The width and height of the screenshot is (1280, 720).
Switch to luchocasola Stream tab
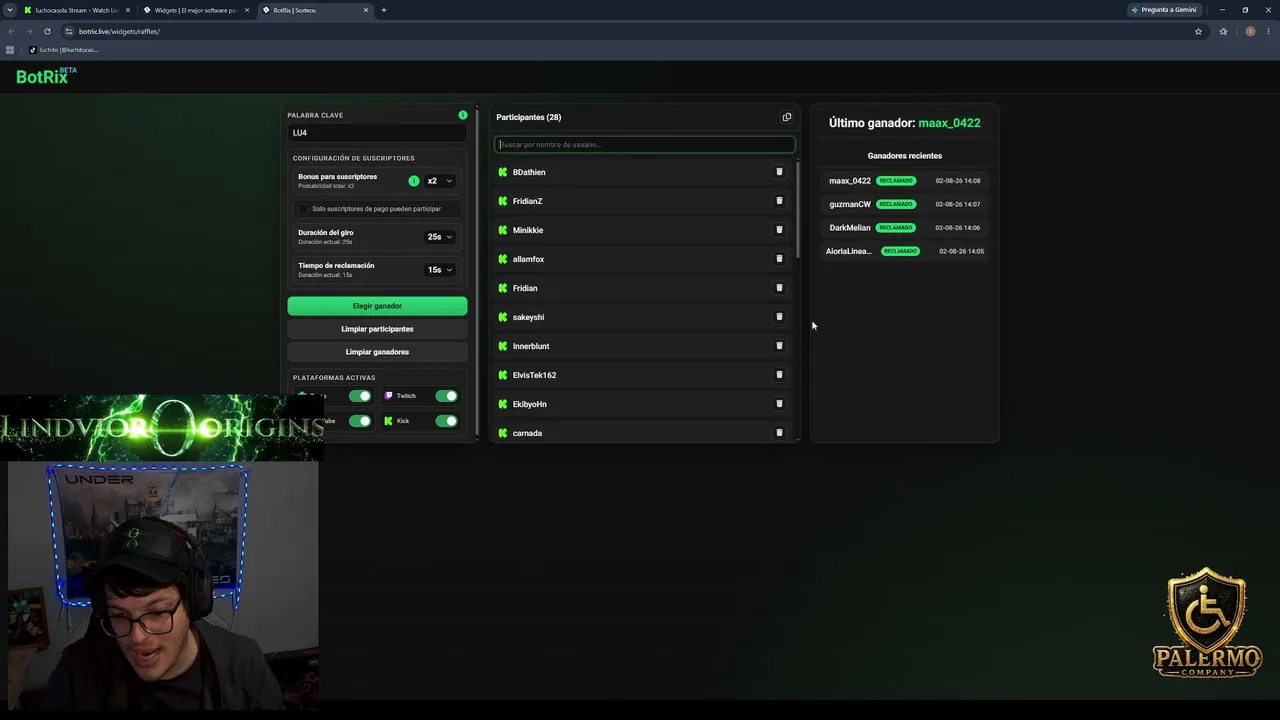pyautogui.click(x=76, y=10)
